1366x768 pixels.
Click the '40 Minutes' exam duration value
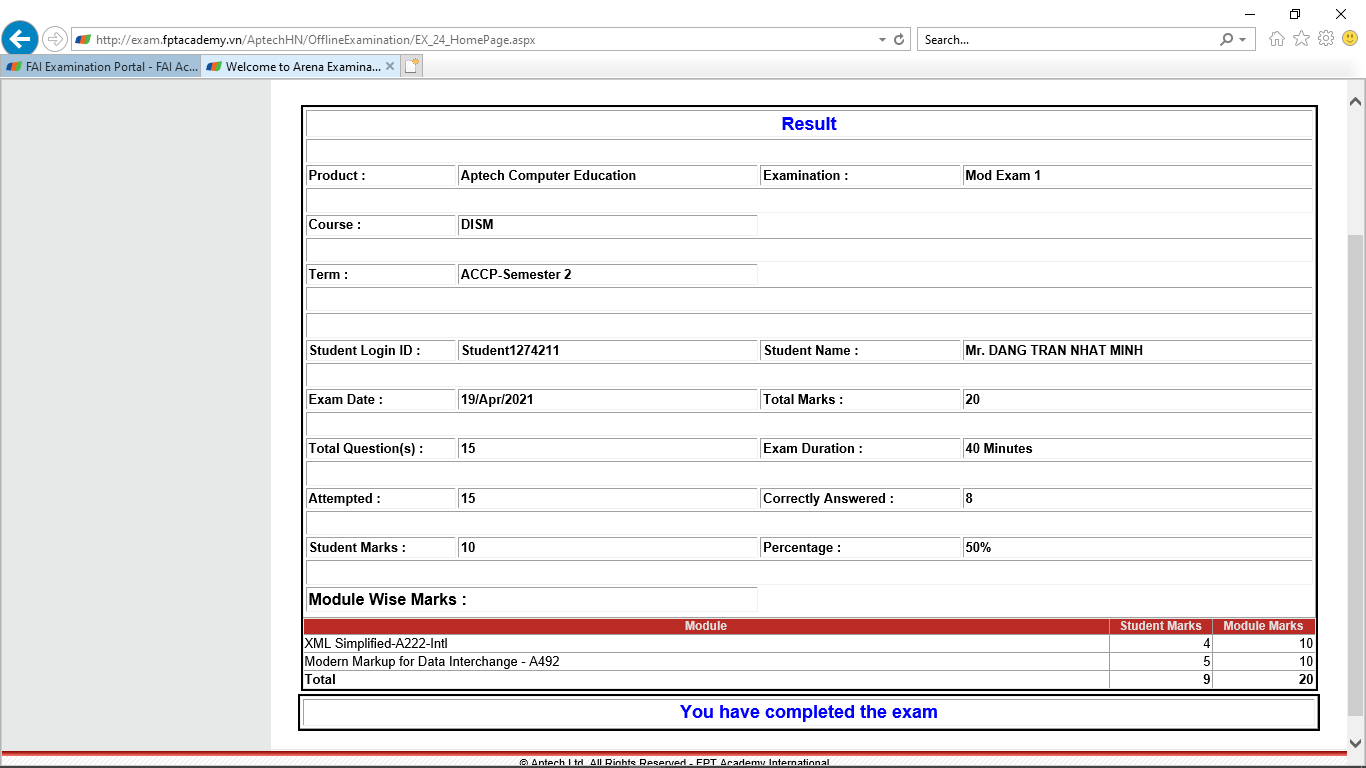click(x=999, y=448)
